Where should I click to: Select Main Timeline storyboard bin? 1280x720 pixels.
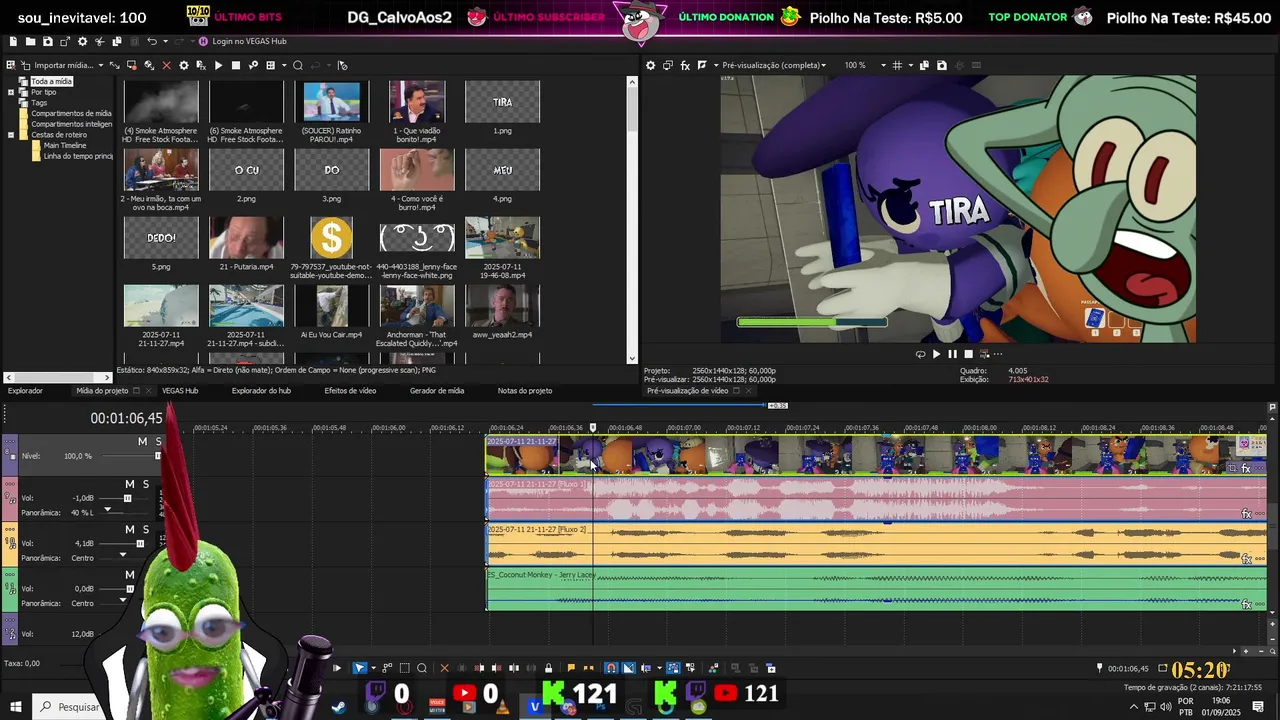click(x=65, y=145)
